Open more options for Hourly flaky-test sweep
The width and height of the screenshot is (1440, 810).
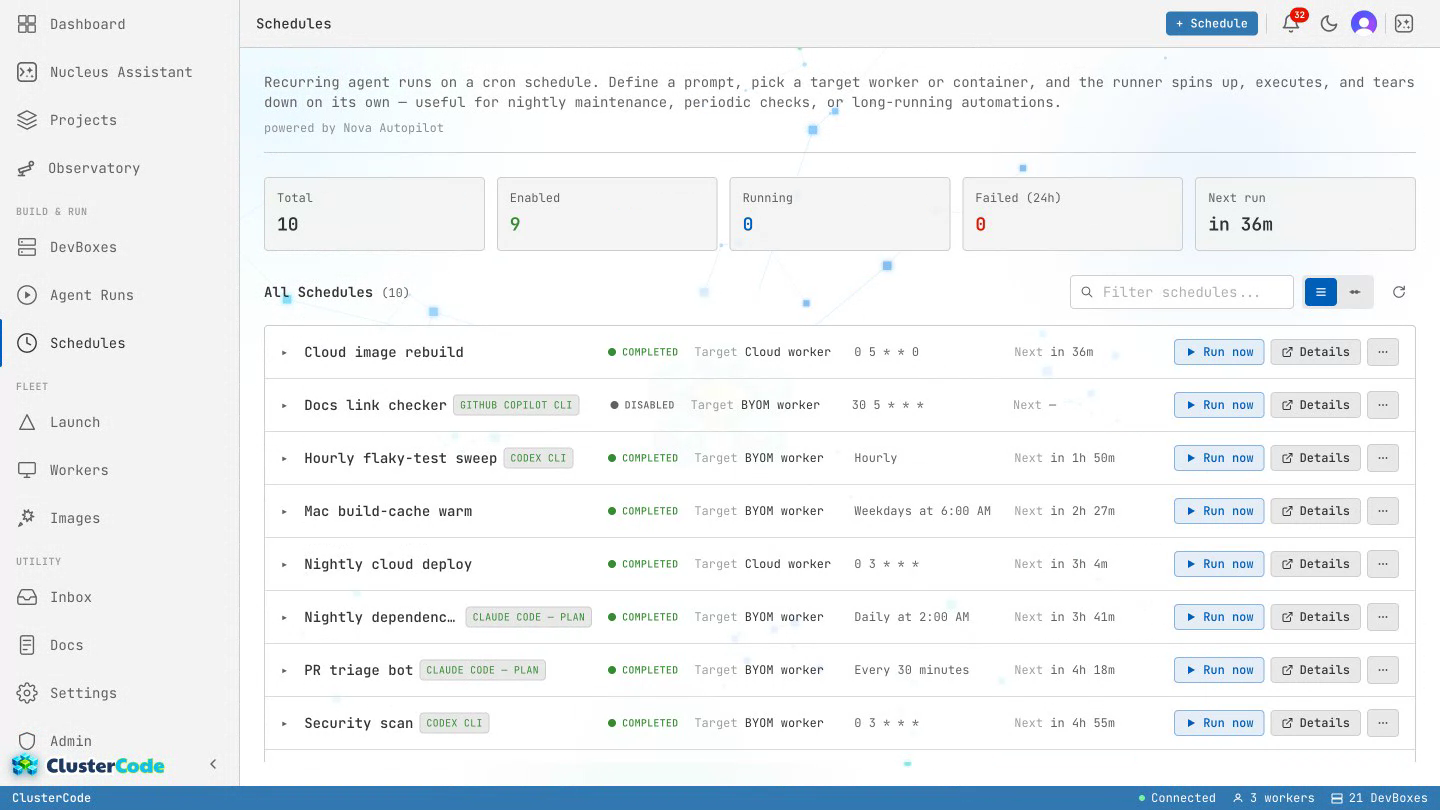[x=1383, y=458]
